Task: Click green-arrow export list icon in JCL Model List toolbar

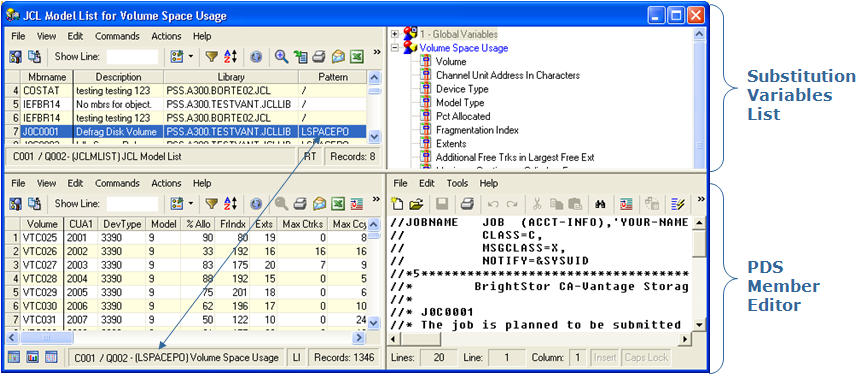Action: 300,56
